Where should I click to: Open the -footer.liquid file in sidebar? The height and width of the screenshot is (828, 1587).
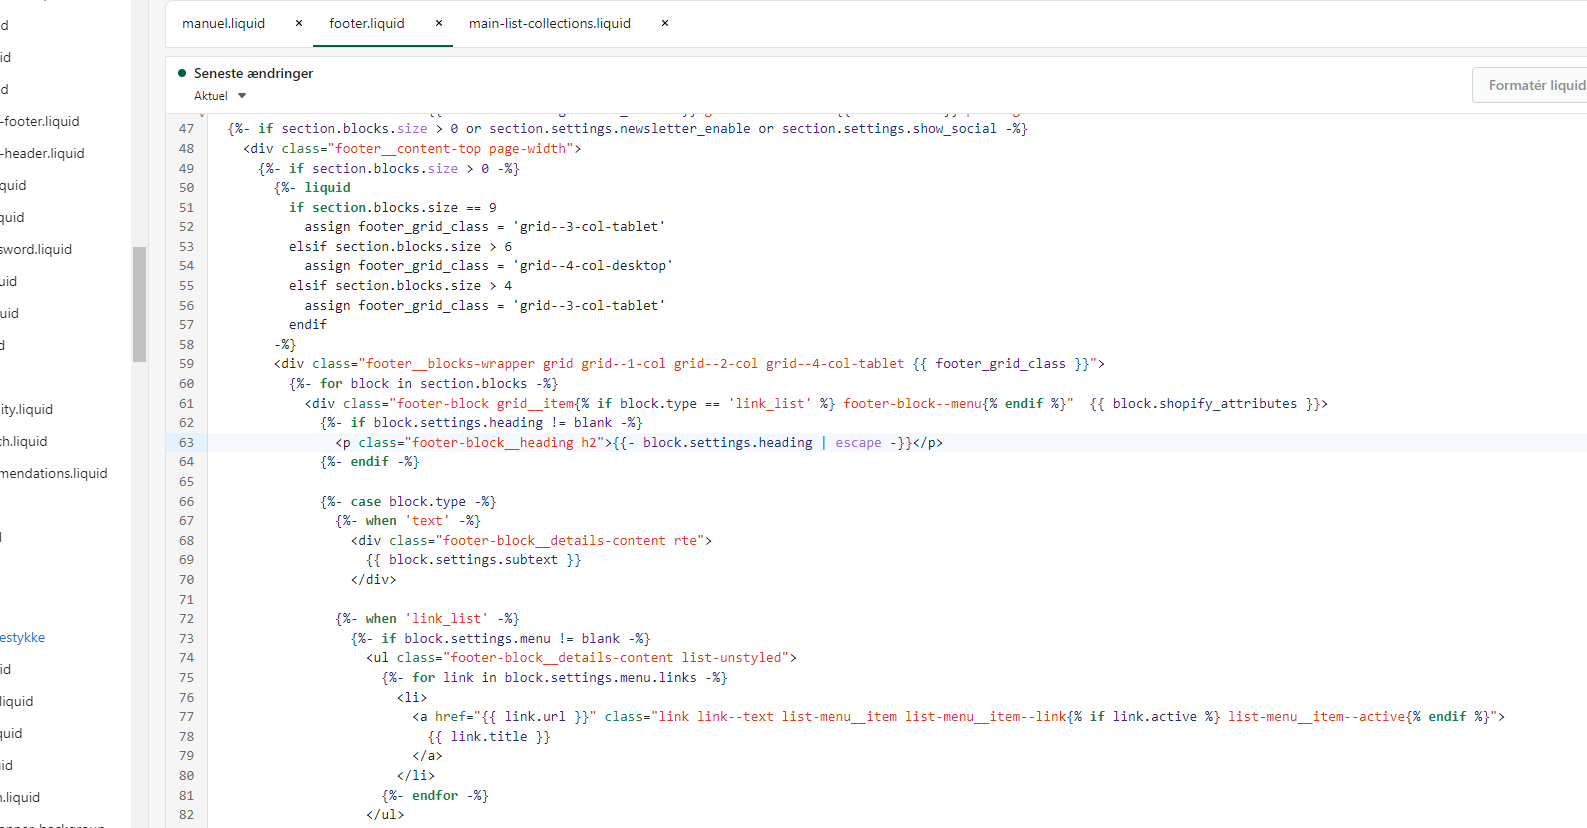pyautogui.click(x=40, y=121)
